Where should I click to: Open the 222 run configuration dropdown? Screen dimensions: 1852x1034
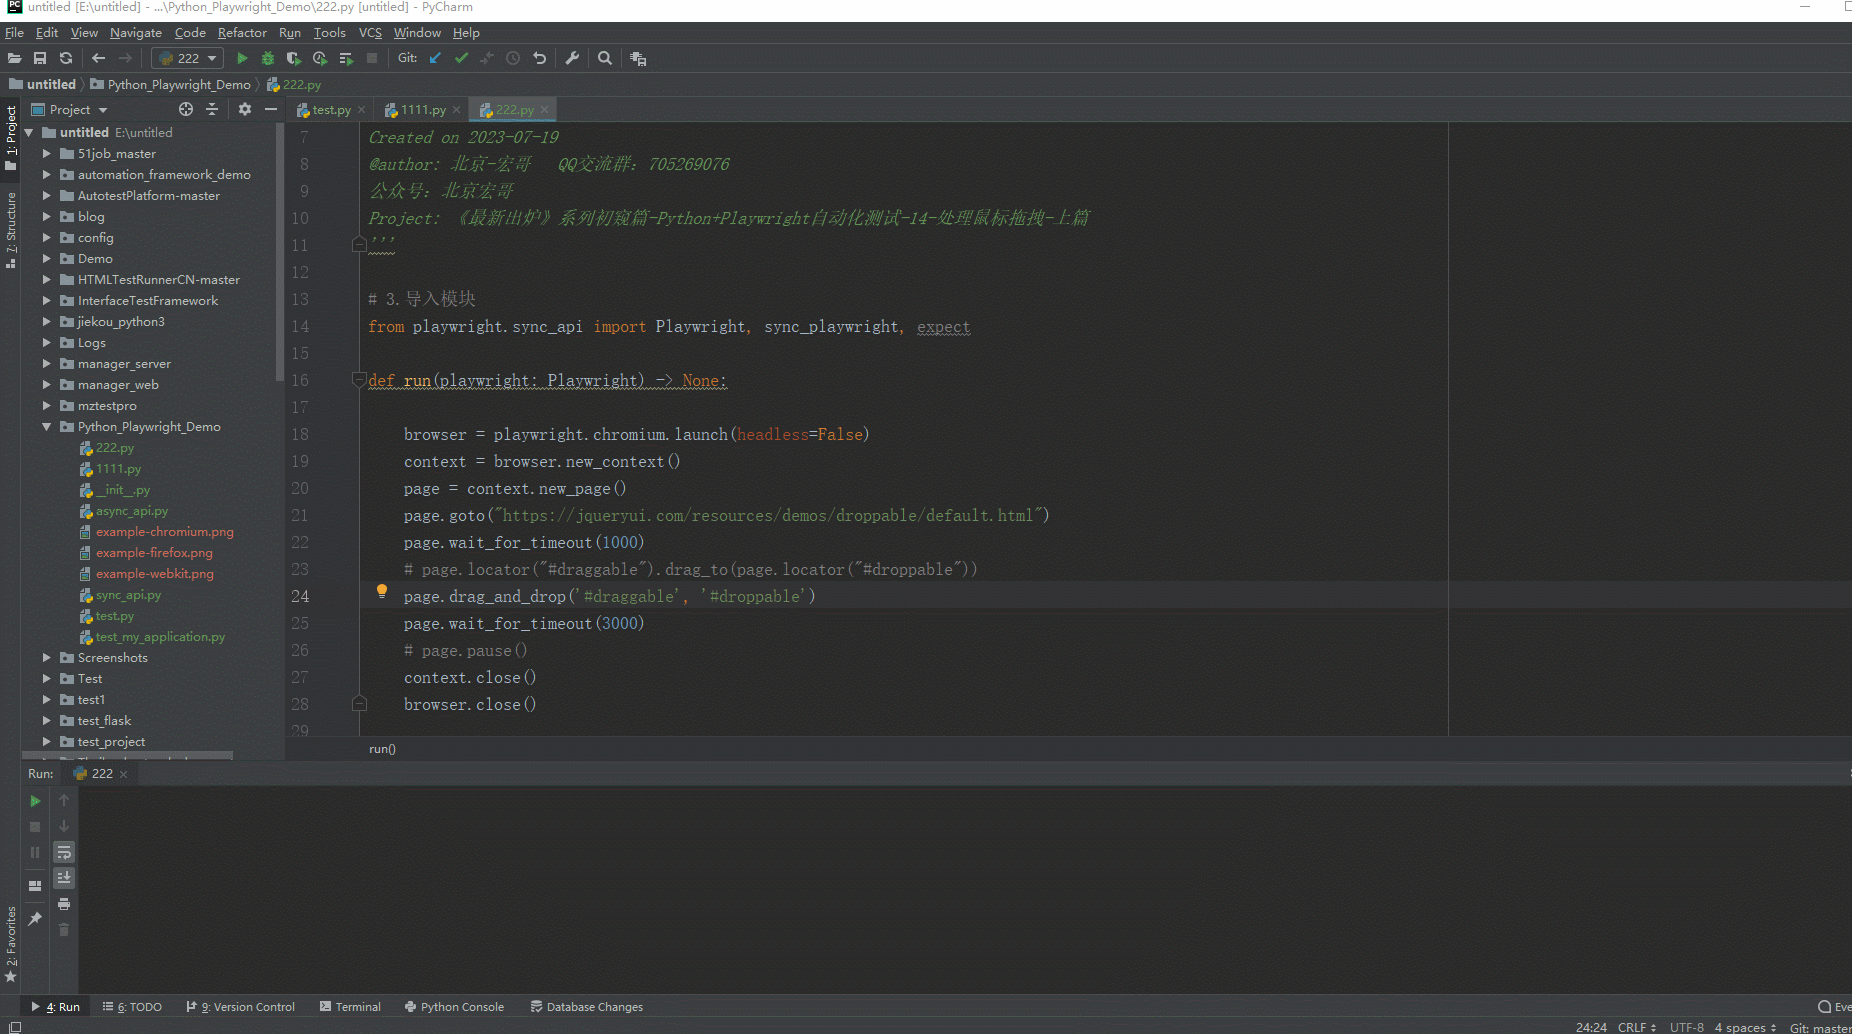pos(188,58)
